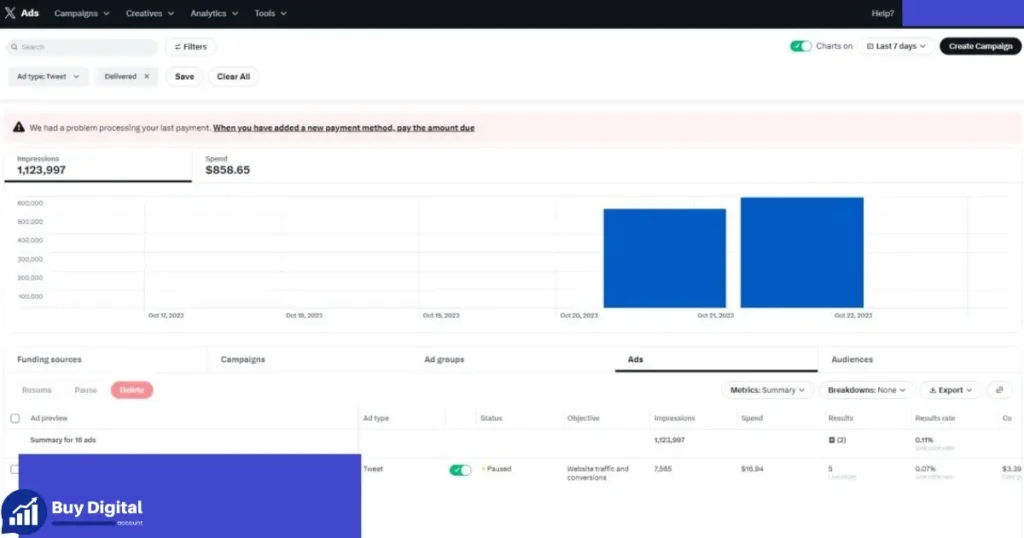Open the Metrics: Summary dropdown
This screenshot has width=1024, height=538.
tap(767, 390)
